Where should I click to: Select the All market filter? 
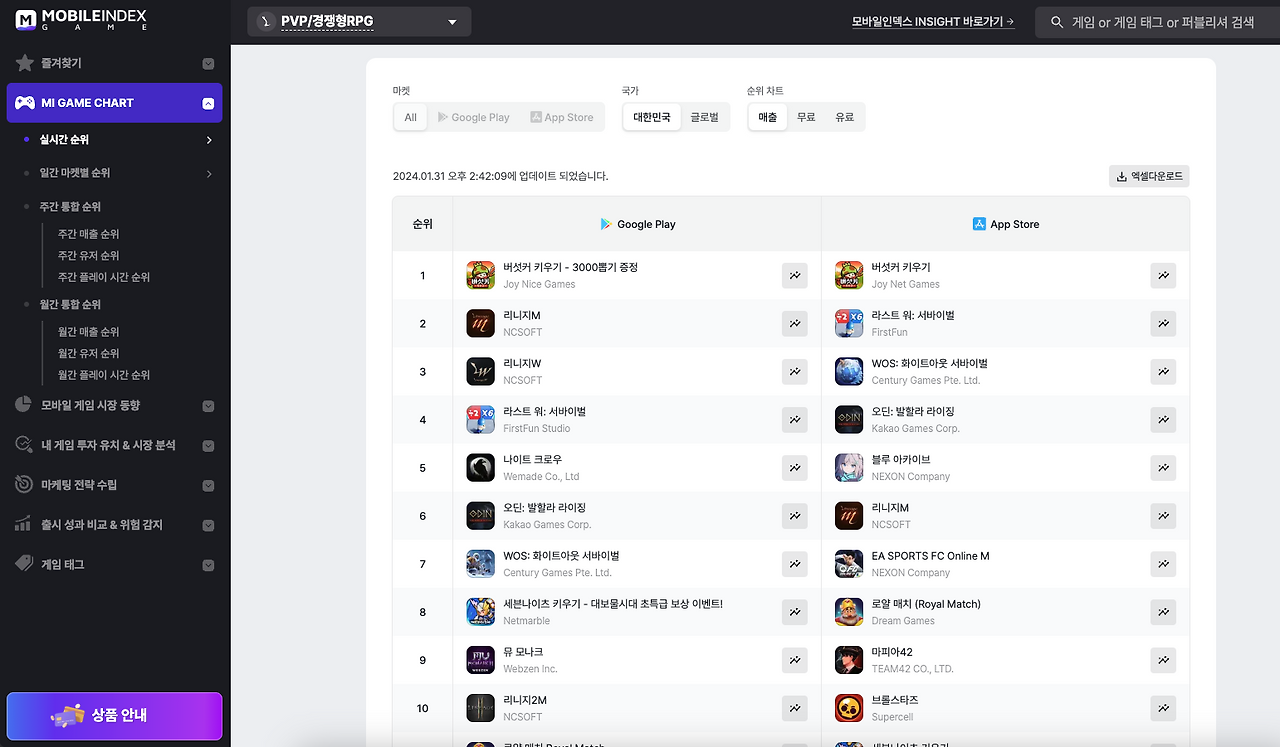(411, 117)
